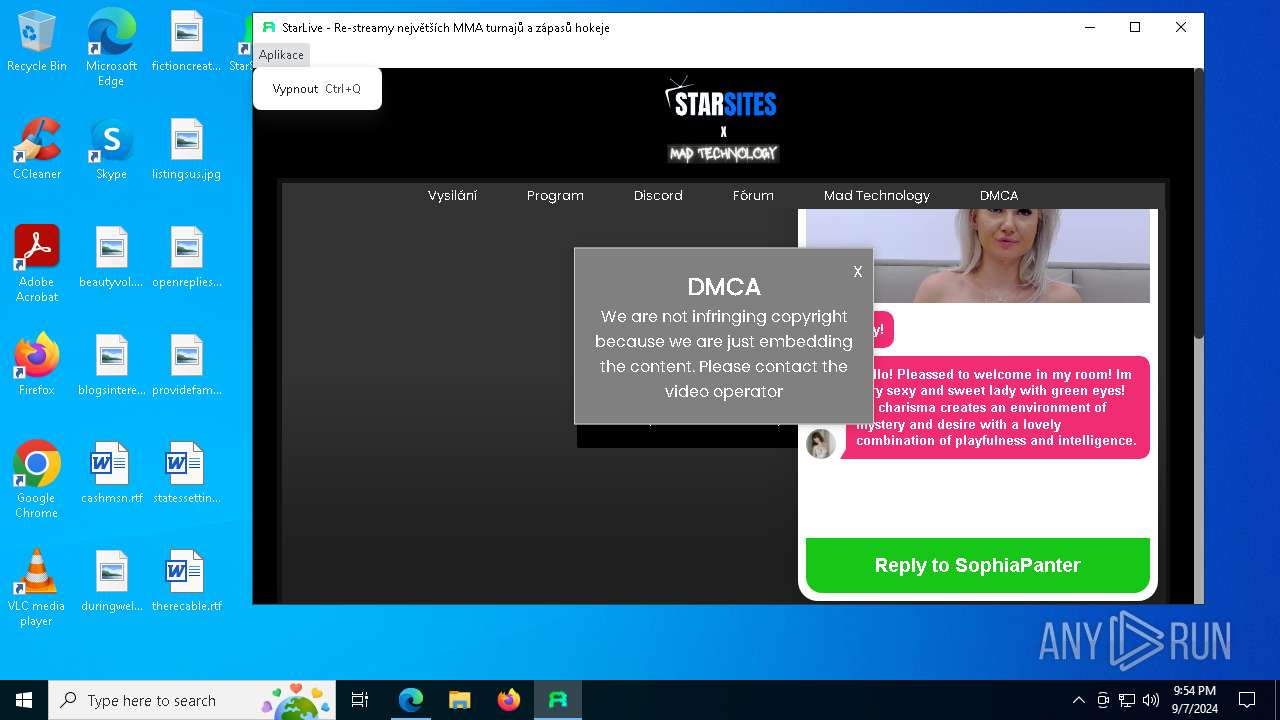The height and width of the screenshot is (720, 1280).
Task: Click the taskbar clock showing 9:54 PM
Action: pyautogui.click(x=1195, y=700)
